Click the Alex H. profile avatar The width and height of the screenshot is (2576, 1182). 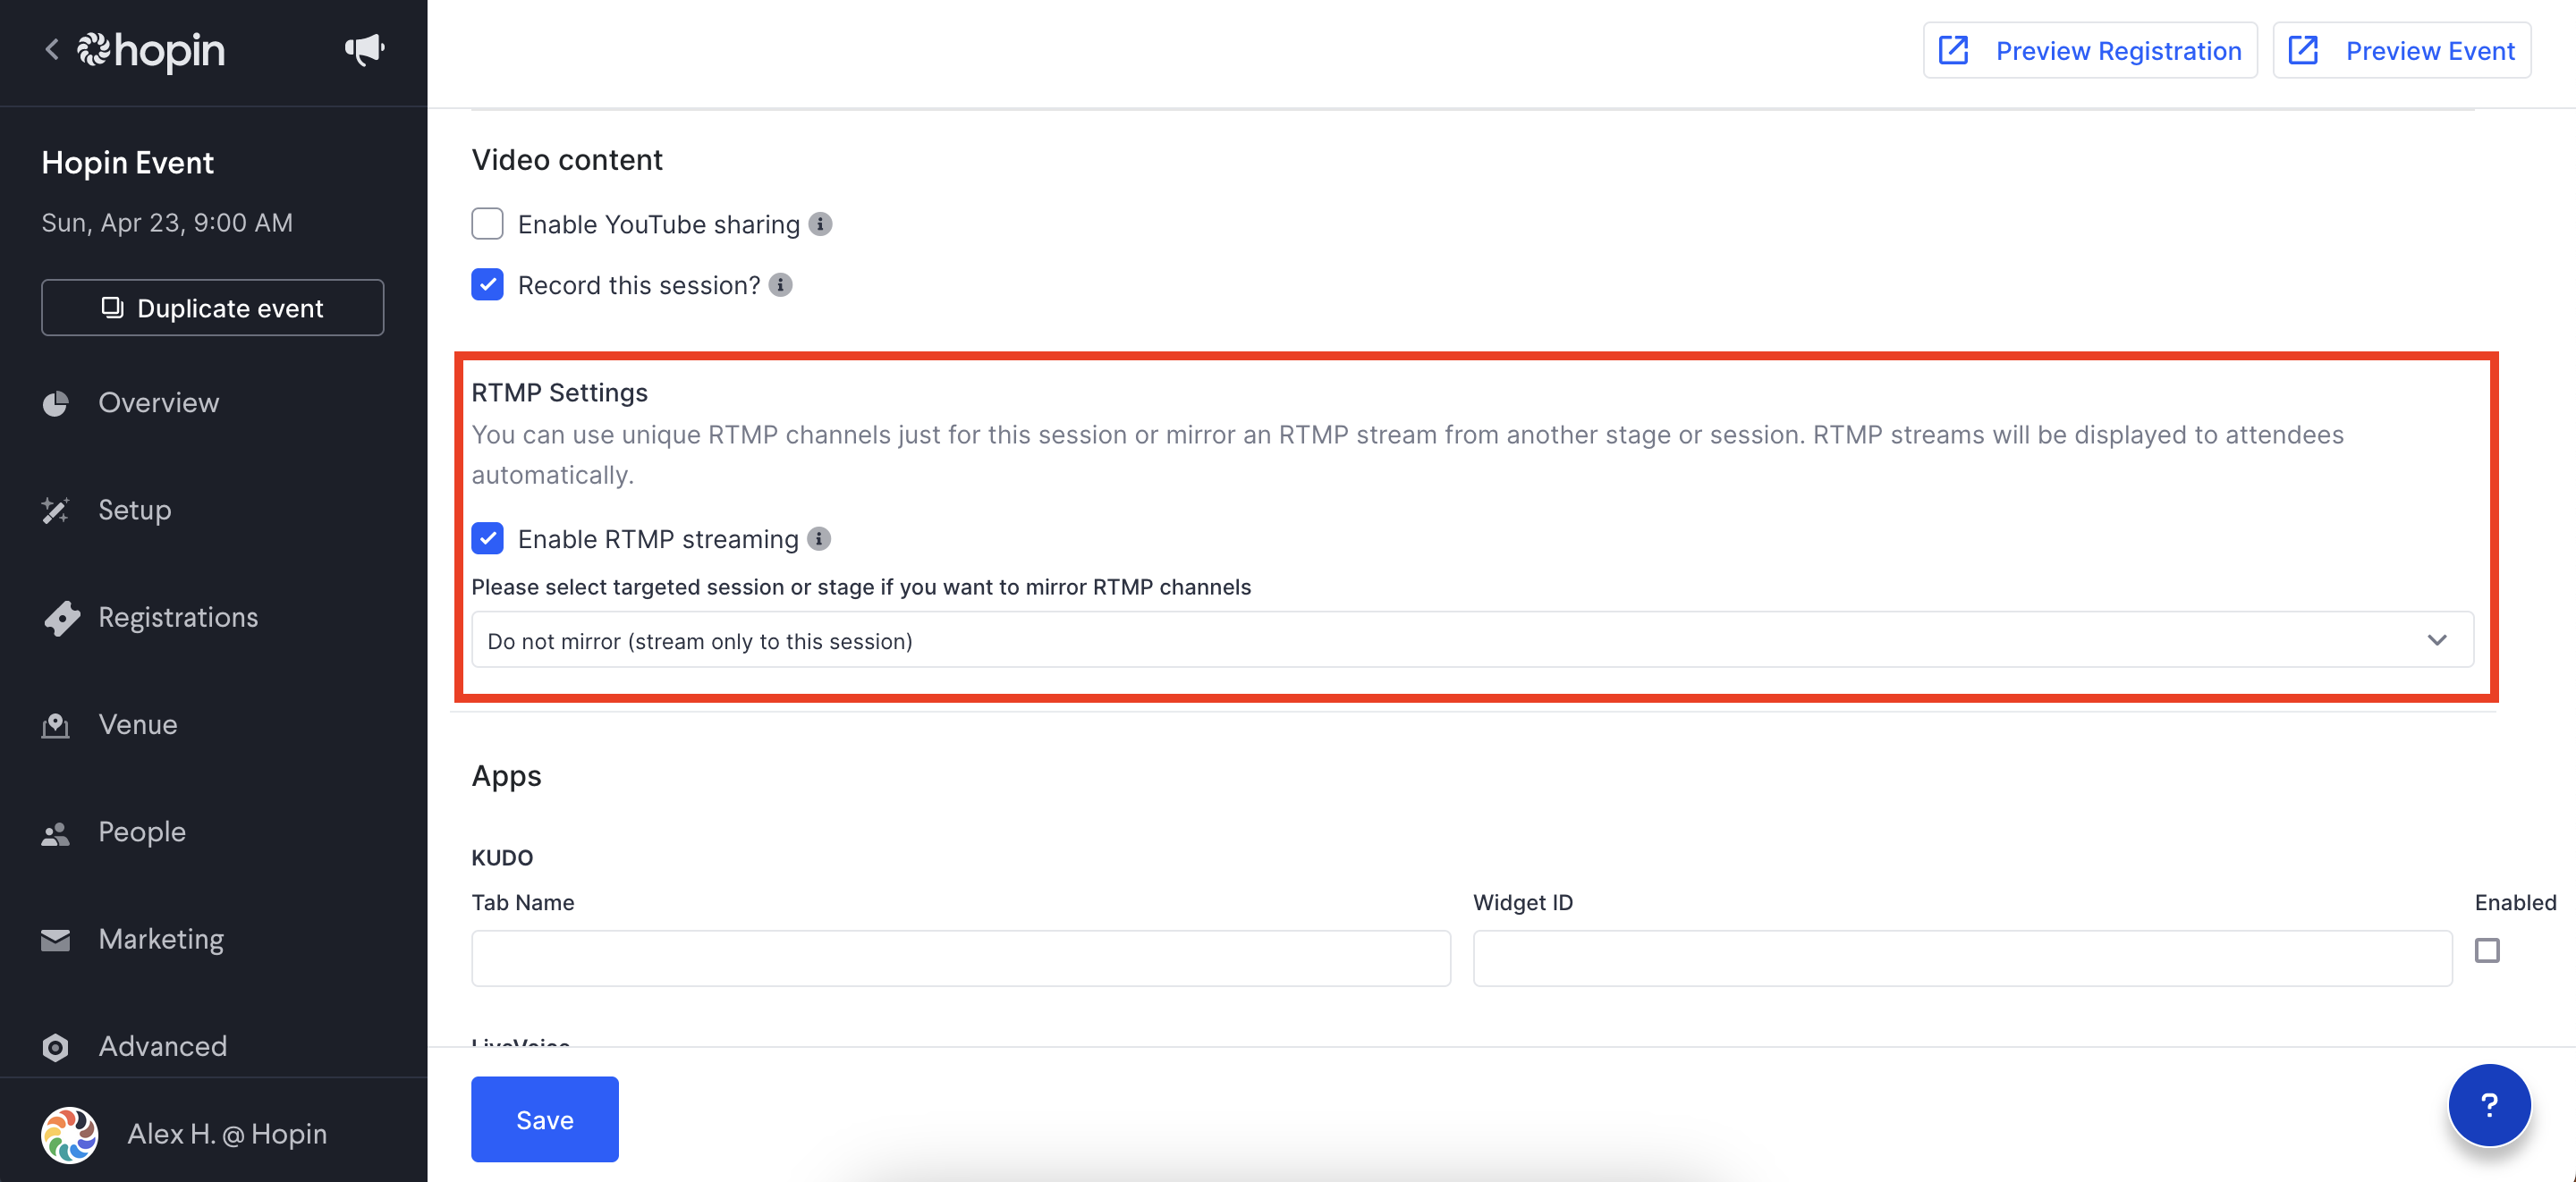(x=69, y=1134)
